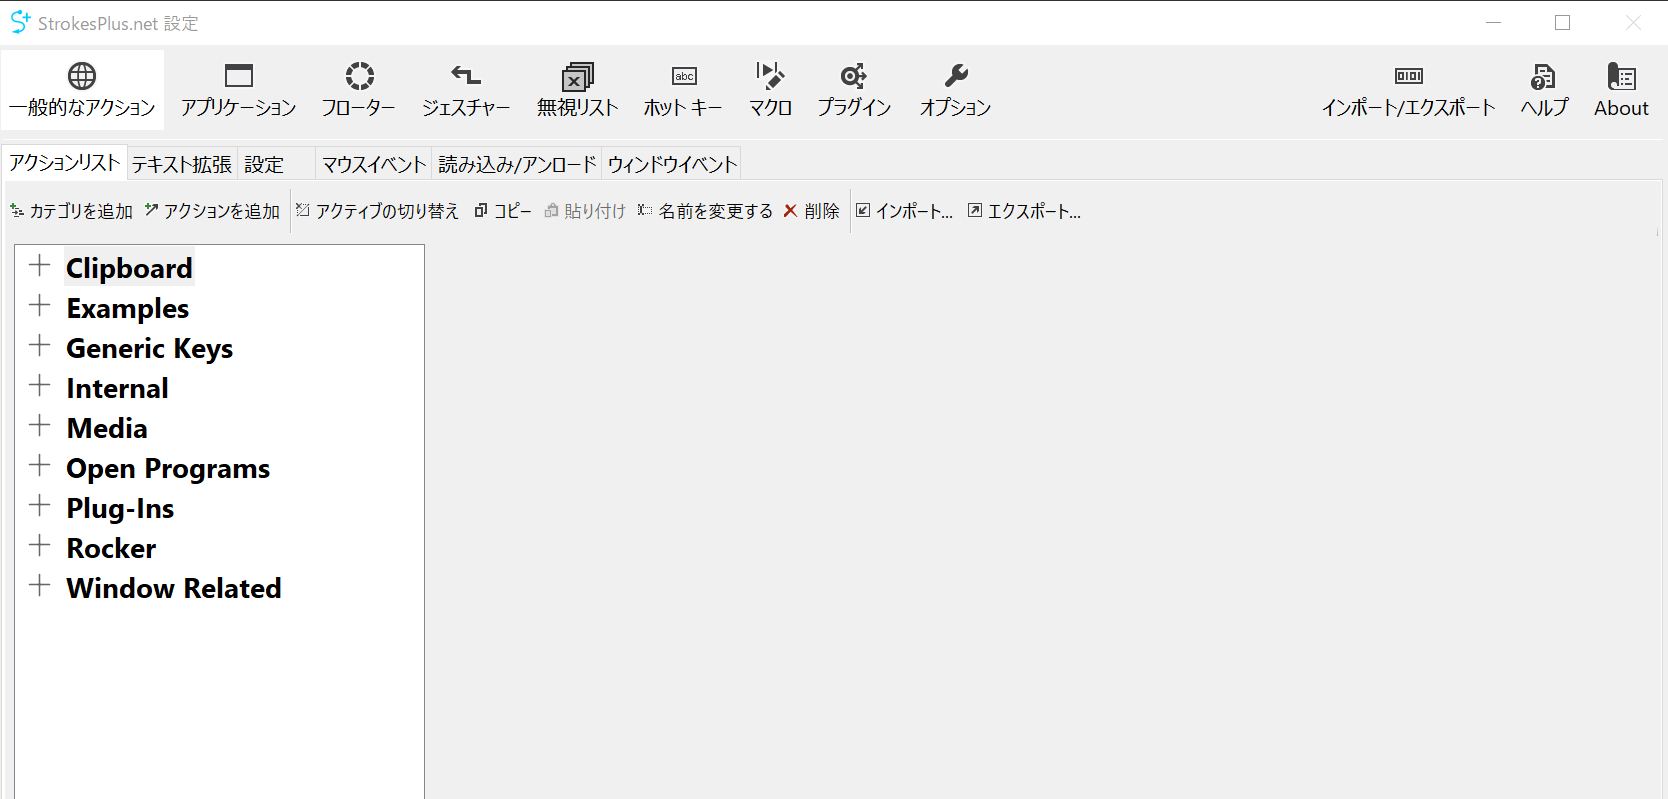Expand the Rocker category
This screenshot has height=799, width=1668.
click(40, 546)
